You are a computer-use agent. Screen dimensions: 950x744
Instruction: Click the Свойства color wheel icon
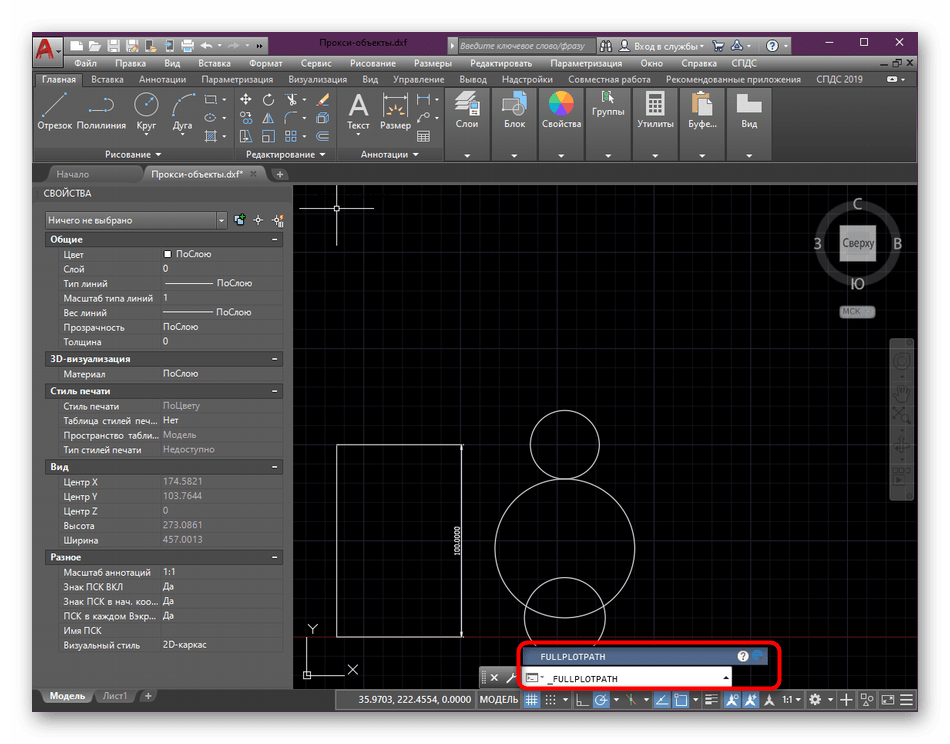coord(561,108)
